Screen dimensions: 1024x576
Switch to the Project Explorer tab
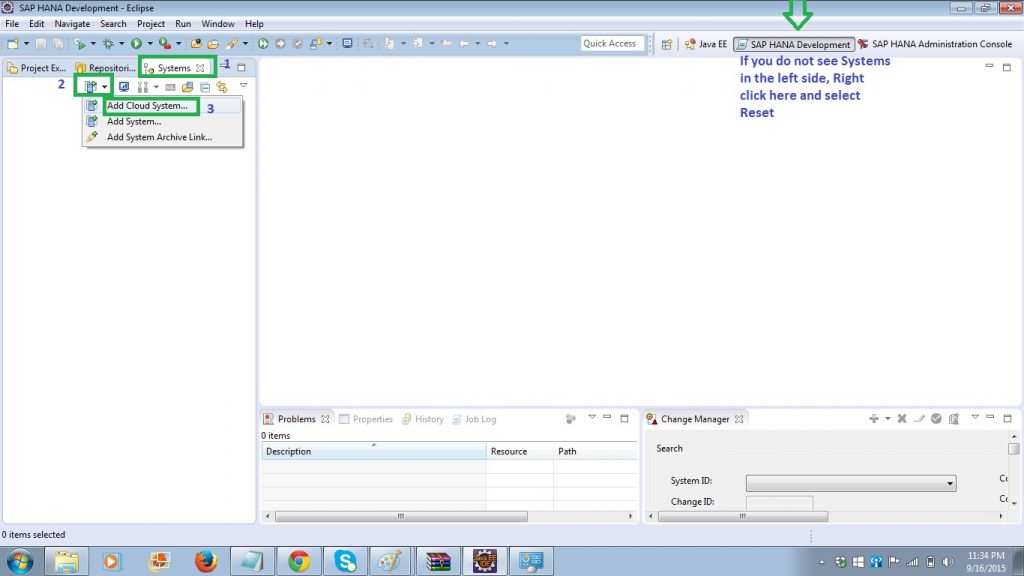(37, 68)
